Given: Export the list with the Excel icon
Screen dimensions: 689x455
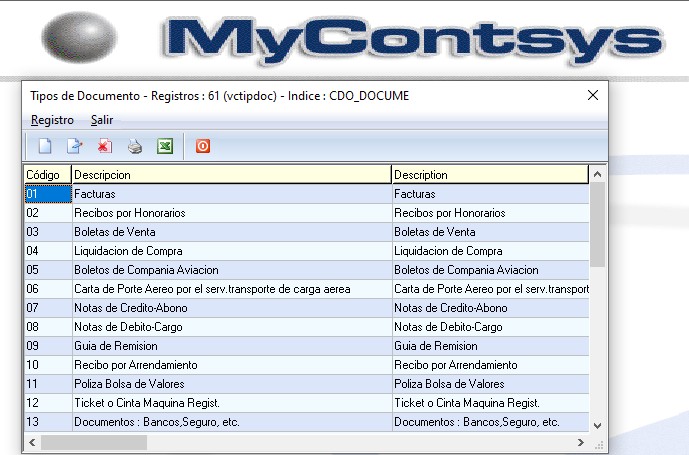Looking at the screenshot, I should 165,146.
